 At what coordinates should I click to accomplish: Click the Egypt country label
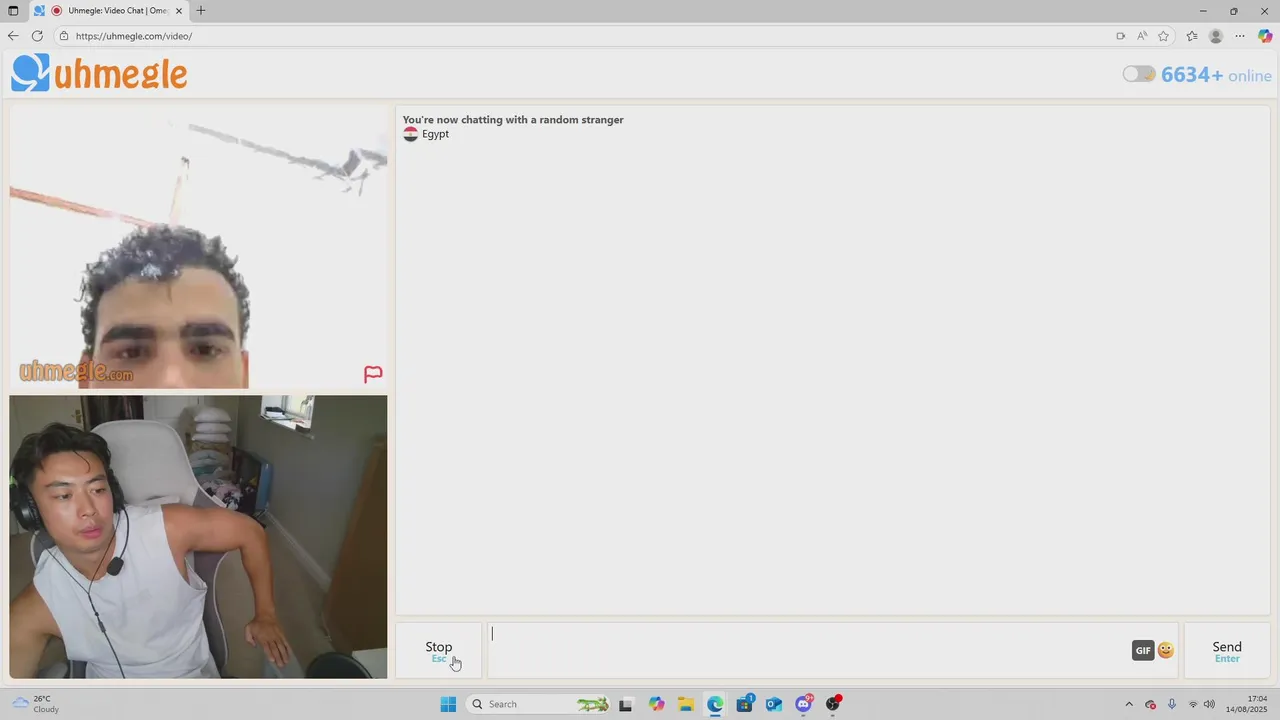(435, 134)
